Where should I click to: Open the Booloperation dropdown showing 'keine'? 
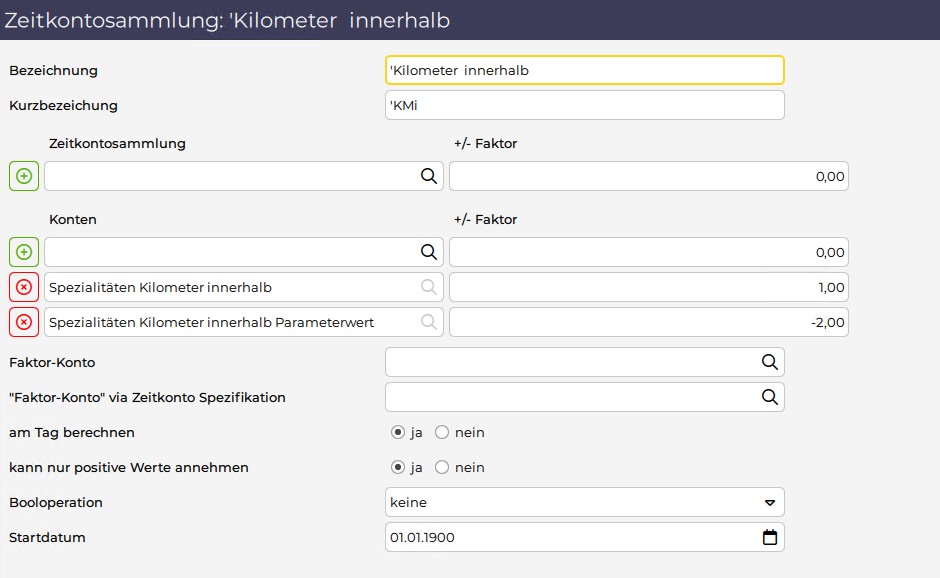pyautogui.click(x=585, y=502)
